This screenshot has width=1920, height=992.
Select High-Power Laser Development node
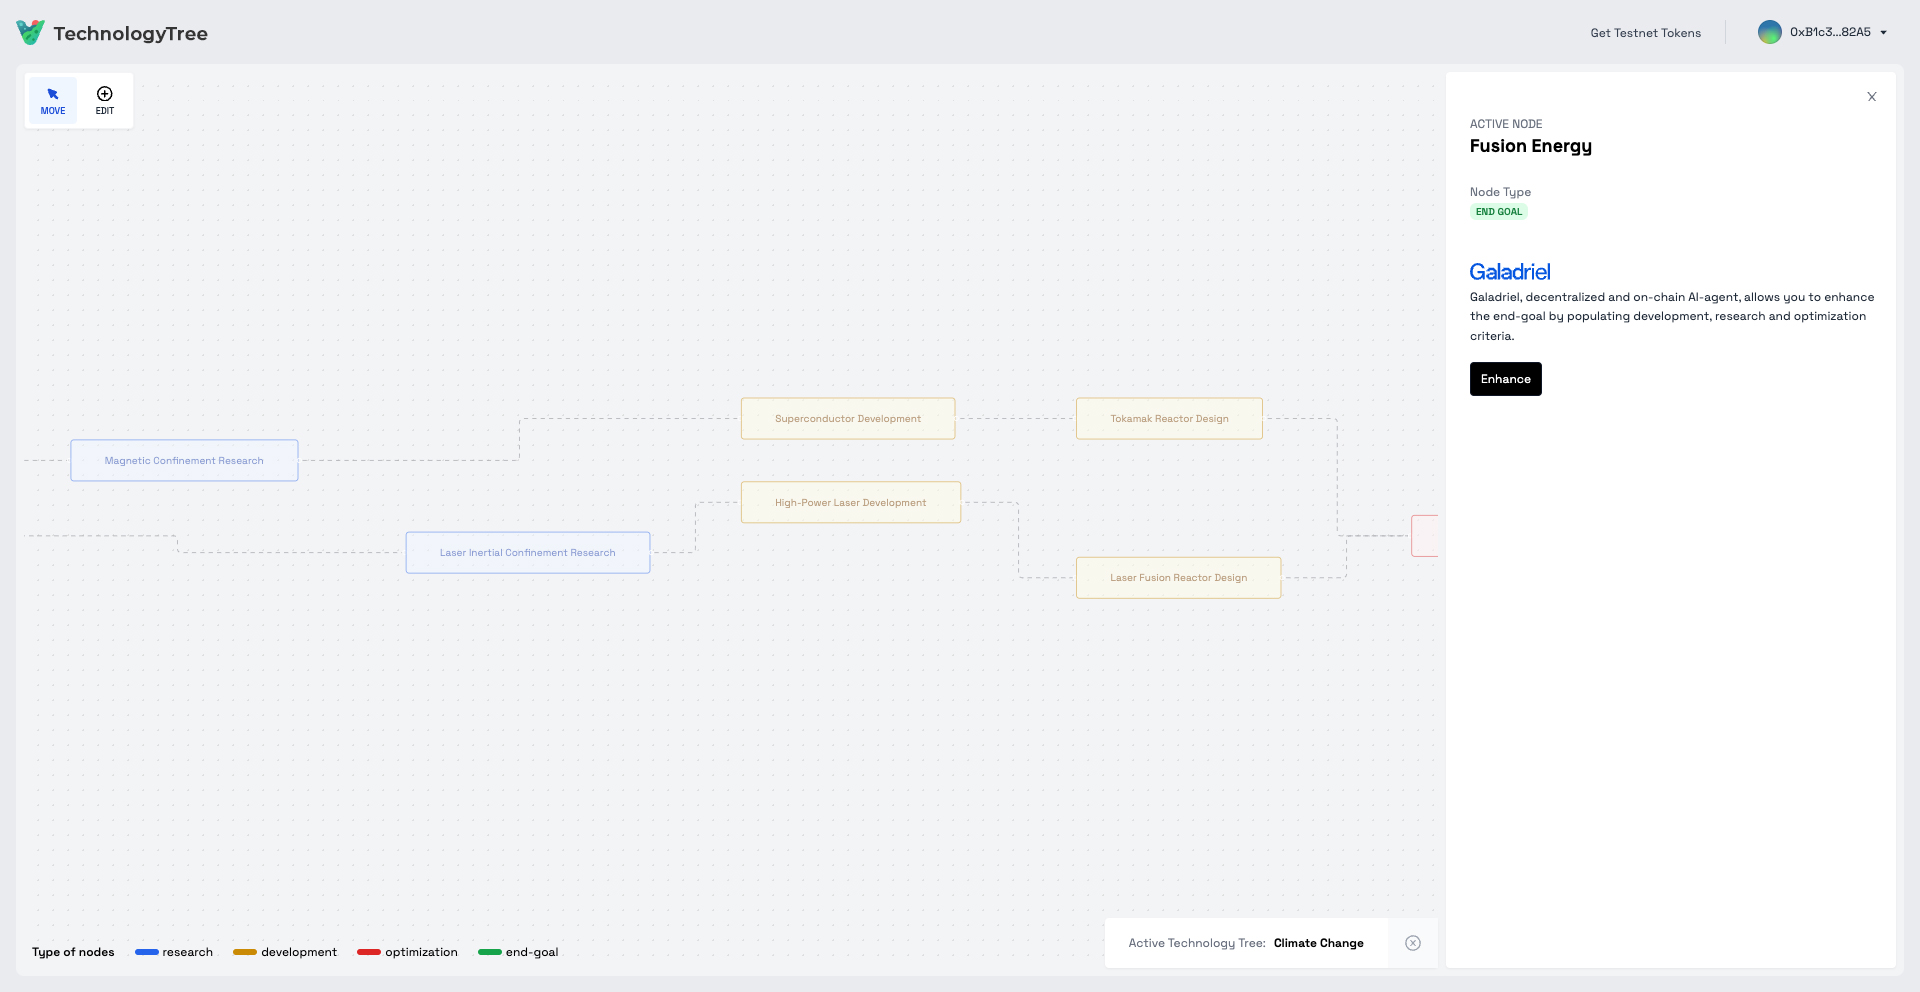tap(851, 503)
